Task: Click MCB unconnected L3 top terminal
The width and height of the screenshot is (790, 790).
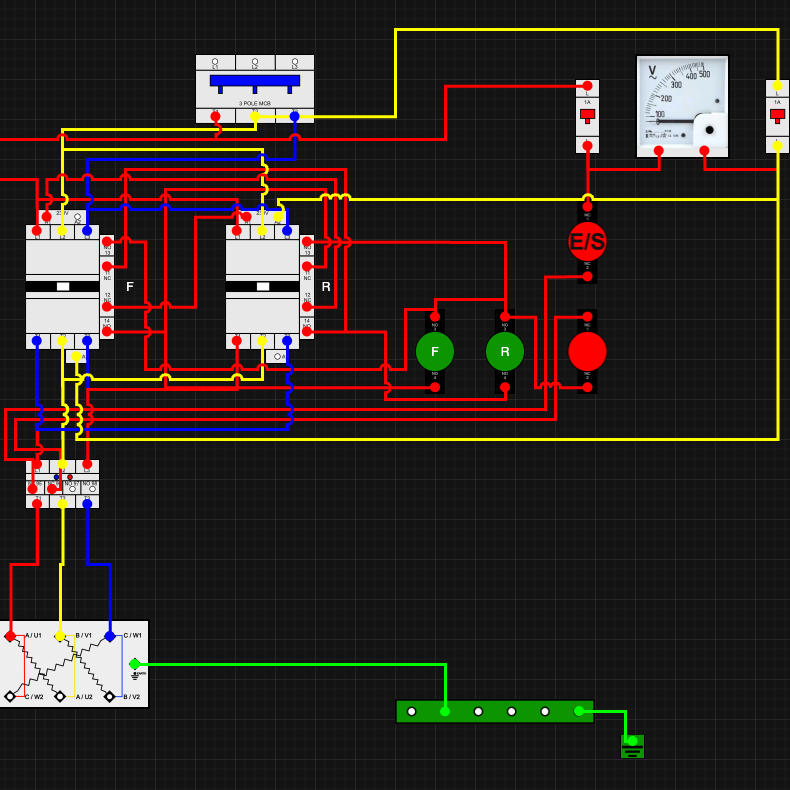Action: [x=295, y=61]
